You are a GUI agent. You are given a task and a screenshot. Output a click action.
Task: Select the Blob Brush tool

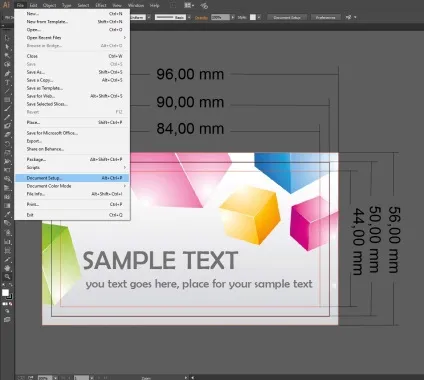click(x=7, y=126)
